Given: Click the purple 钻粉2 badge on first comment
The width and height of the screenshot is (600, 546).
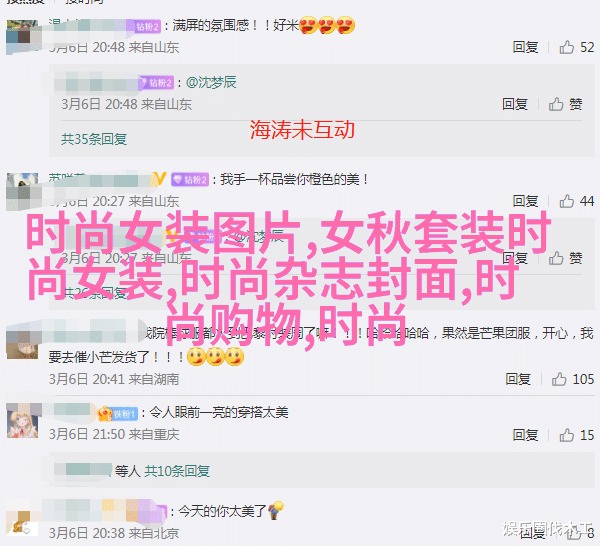Looking at the screenshot, I should (148, 26).
